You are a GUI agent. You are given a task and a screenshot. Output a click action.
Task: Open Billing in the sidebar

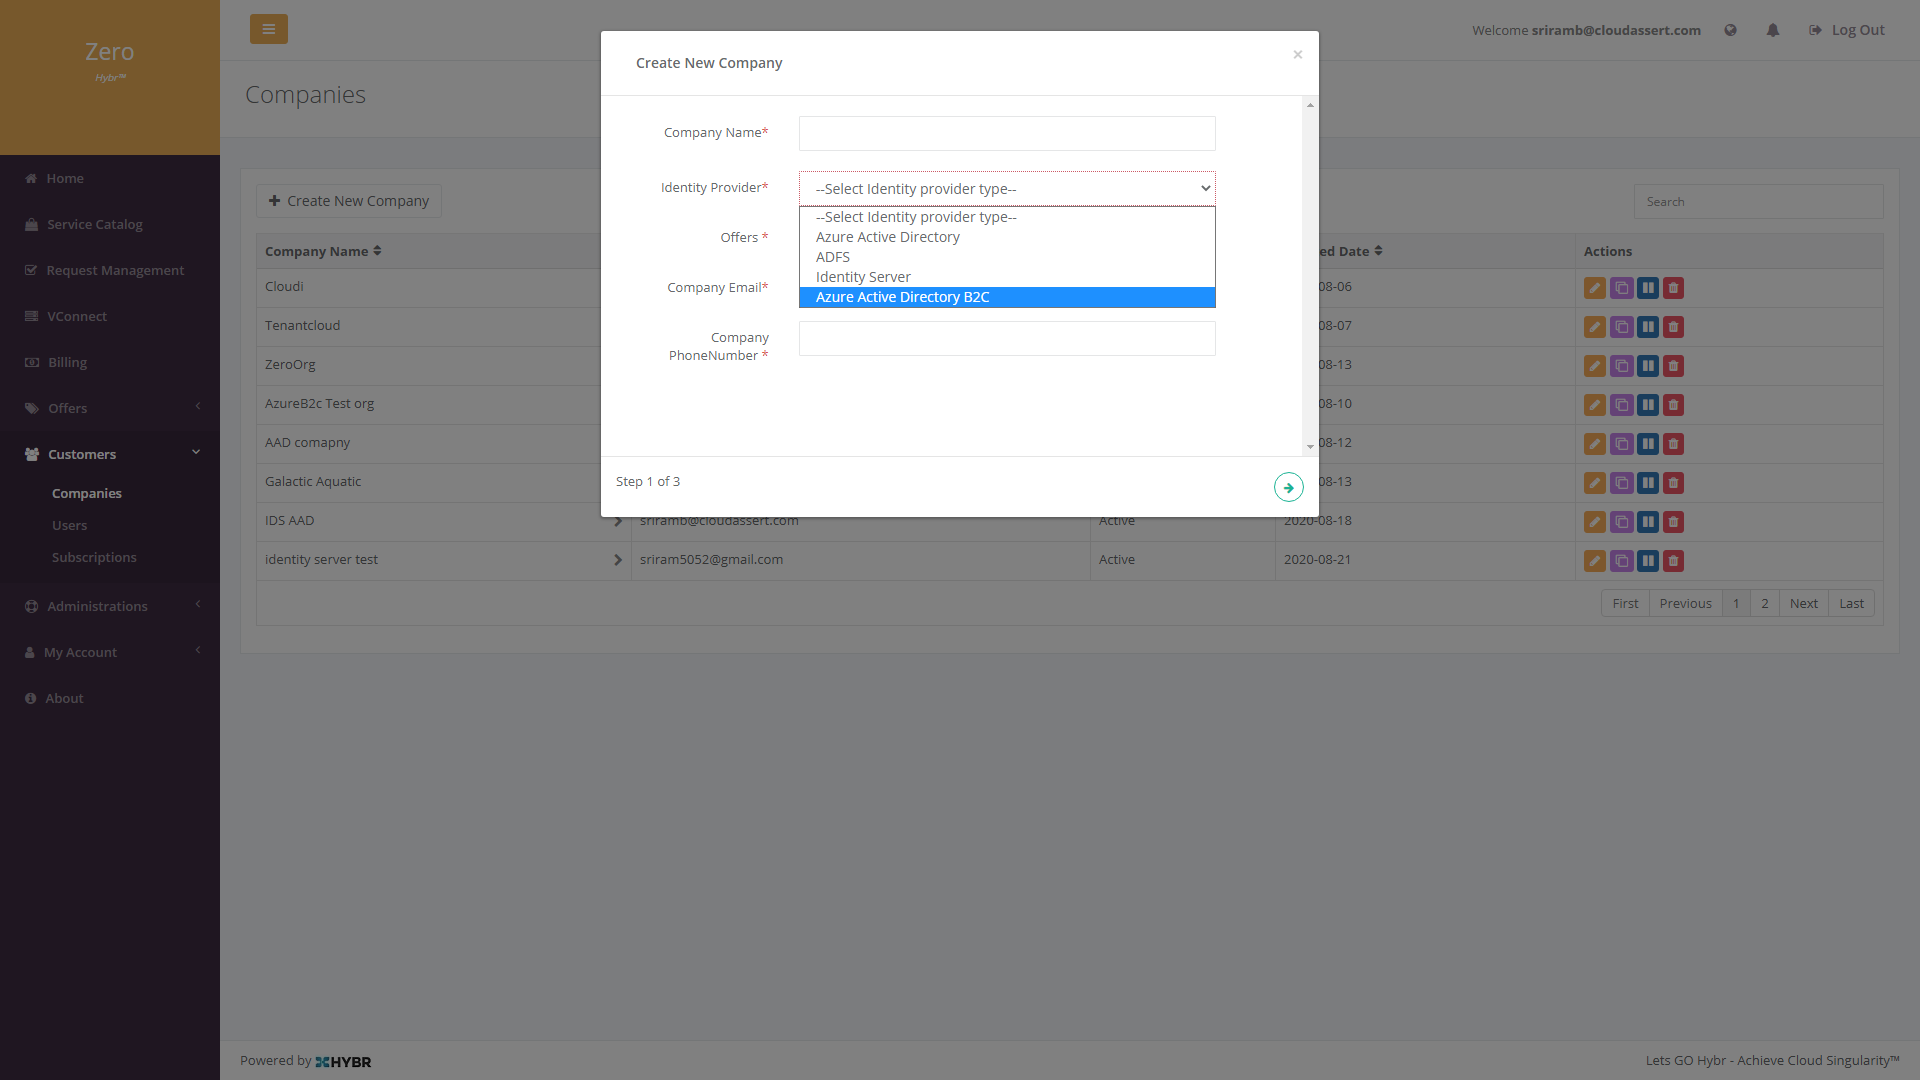(110, 362)
